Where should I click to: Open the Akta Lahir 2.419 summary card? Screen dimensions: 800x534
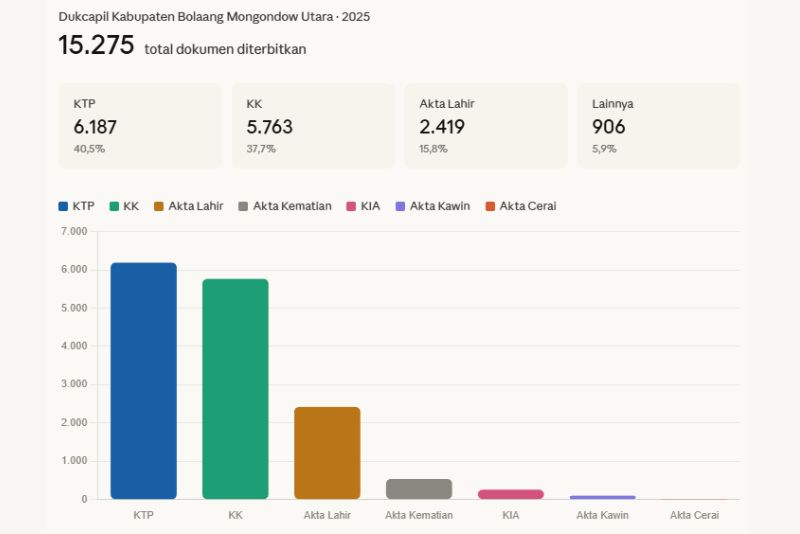[x=486, y=126]
